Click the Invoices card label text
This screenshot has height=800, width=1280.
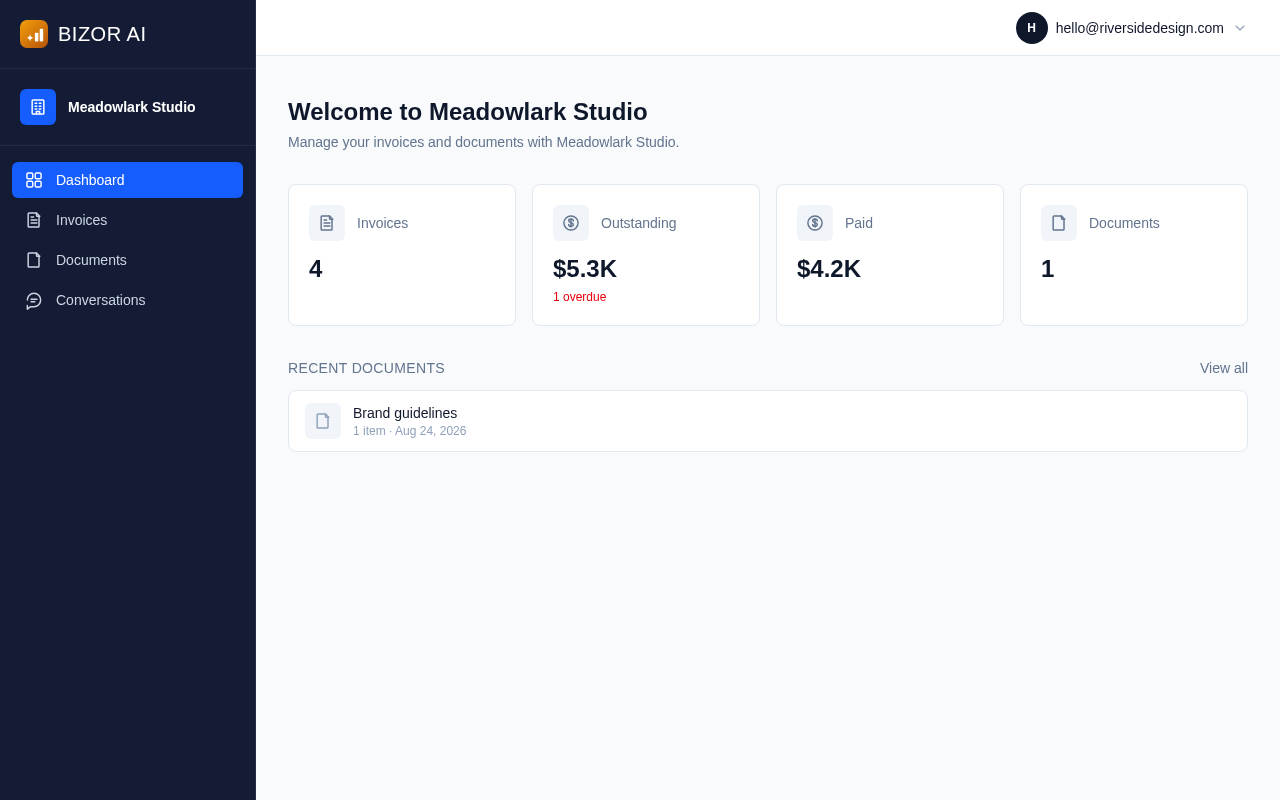pyautogui.click(x=383, y=223)
